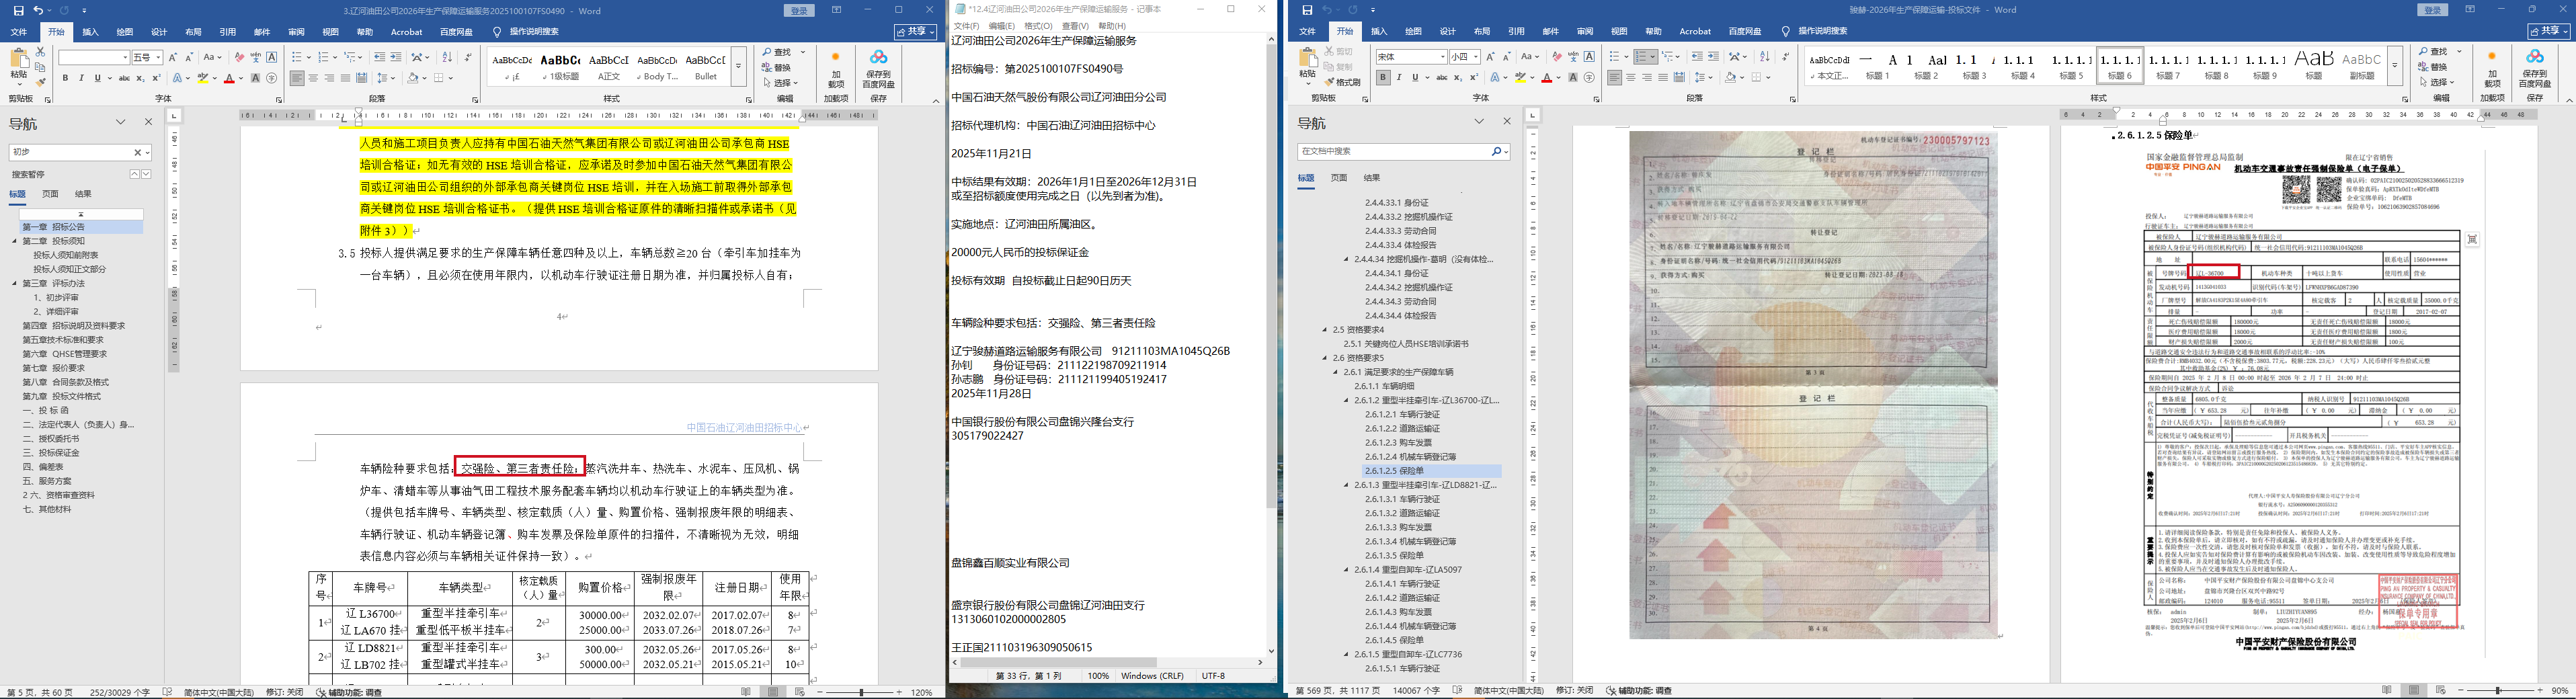Open the 审阅 tab in left Word
Screen dimensions: 2576x699
tap(296, 32)
